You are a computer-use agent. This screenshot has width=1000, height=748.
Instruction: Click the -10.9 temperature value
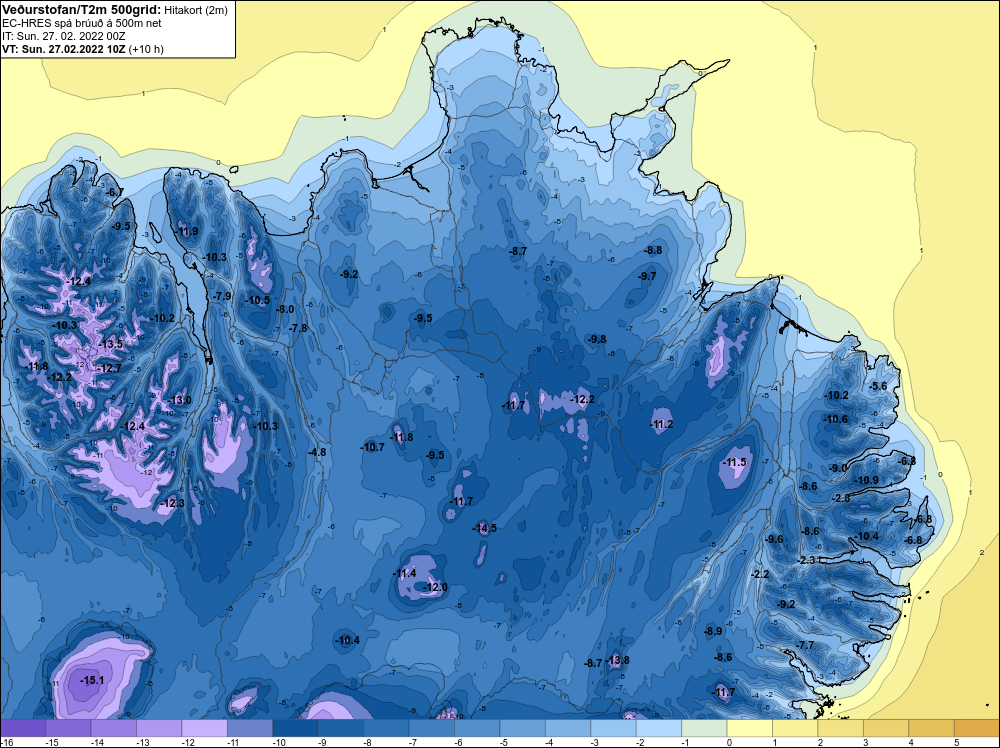coord(867,481)
